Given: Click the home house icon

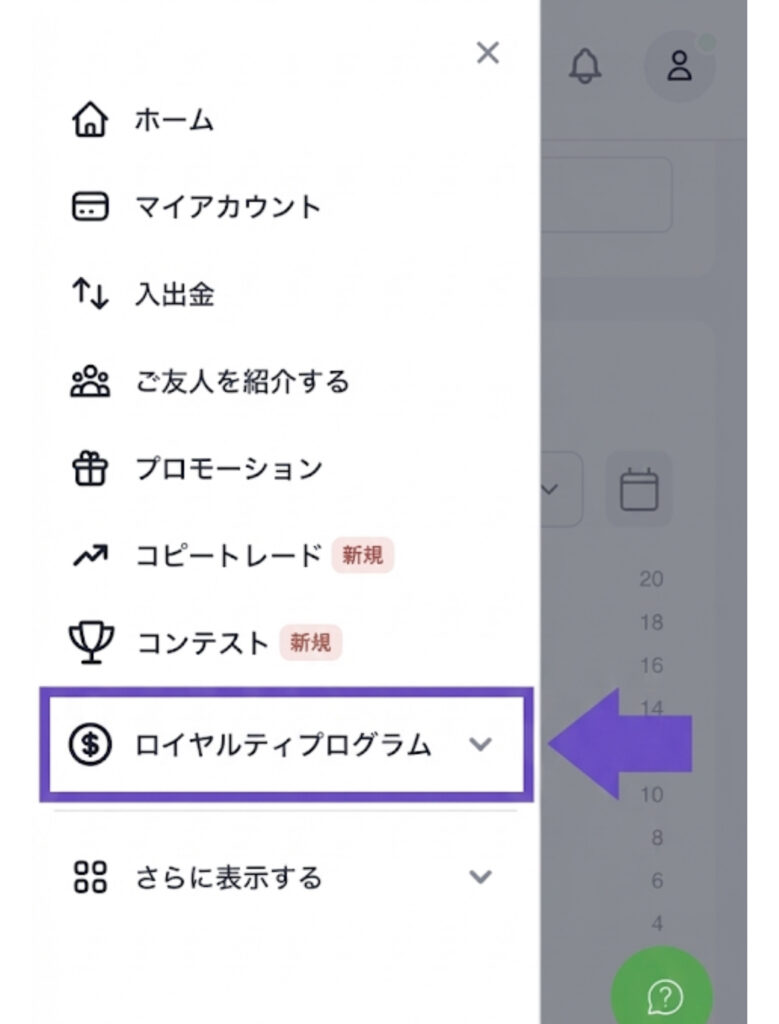Looking at the screenshot, I should 91,121.
